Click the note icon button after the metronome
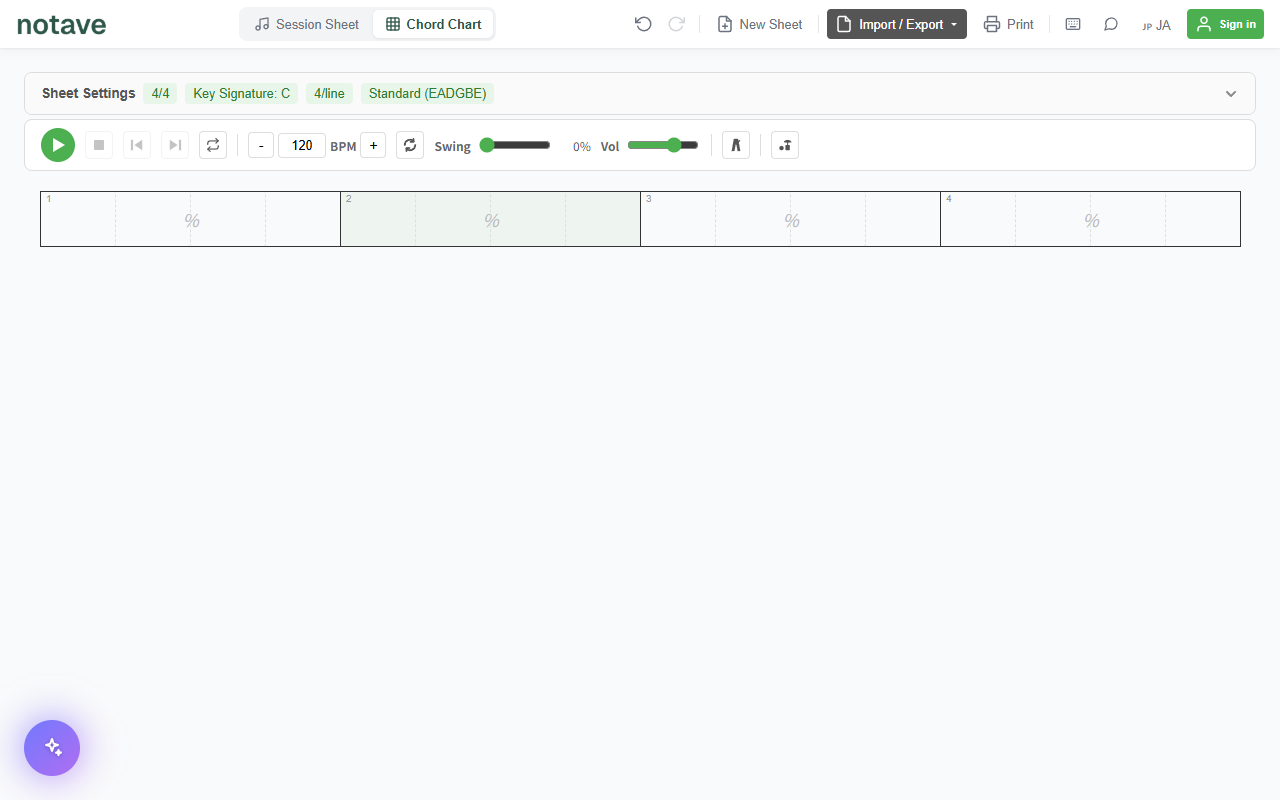Viewport: 1280px width, 800px height. 785,145
